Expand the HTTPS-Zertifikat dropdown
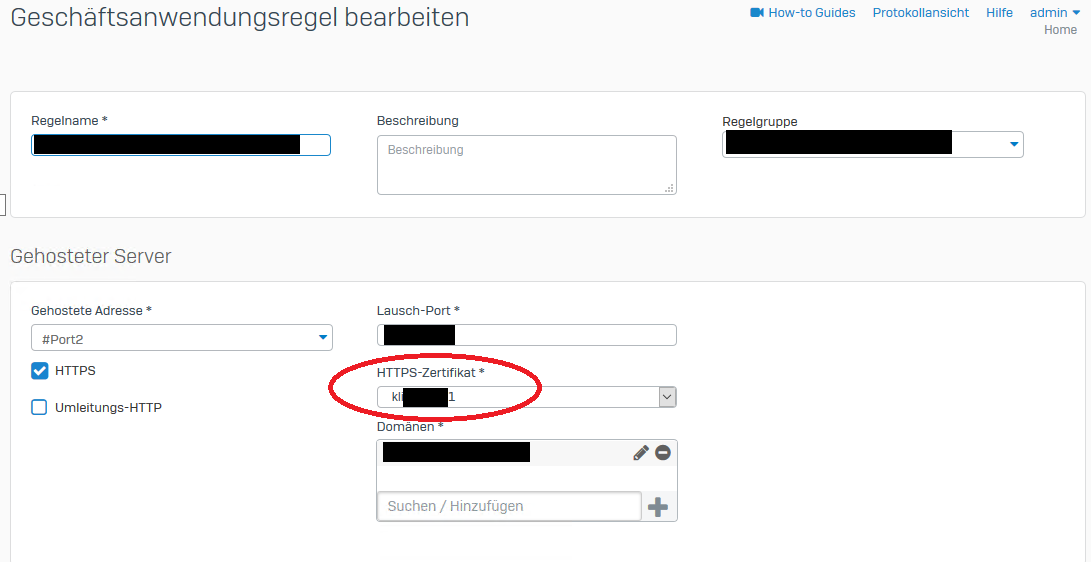Screen dimensions: 1091x562 (667, 397)
